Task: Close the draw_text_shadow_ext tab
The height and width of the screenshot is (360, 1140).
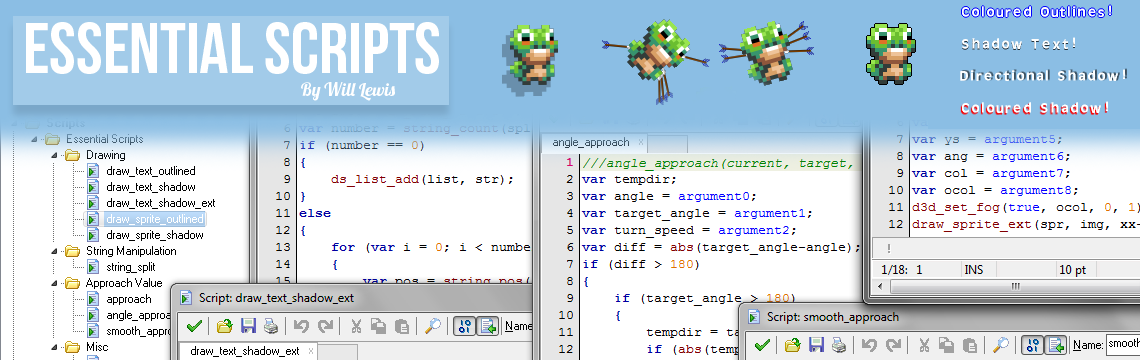Action: click(312, 351)
